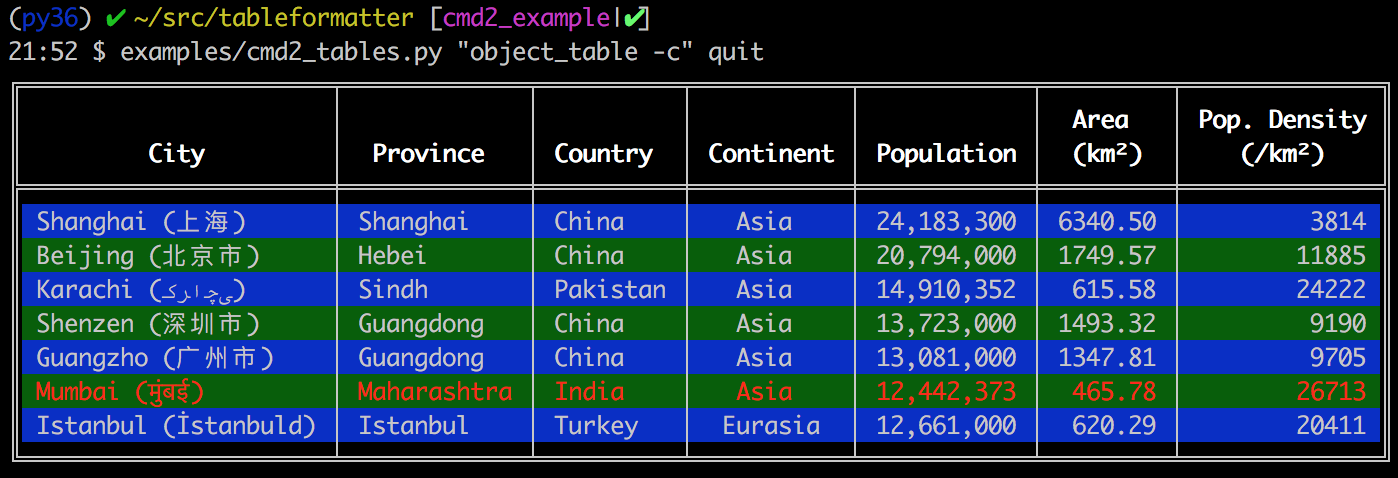Image resolution: width=1398 pixels, height=478 pixels.
Task: Click the red Maharashtra province cell
Action: point(435,391)
